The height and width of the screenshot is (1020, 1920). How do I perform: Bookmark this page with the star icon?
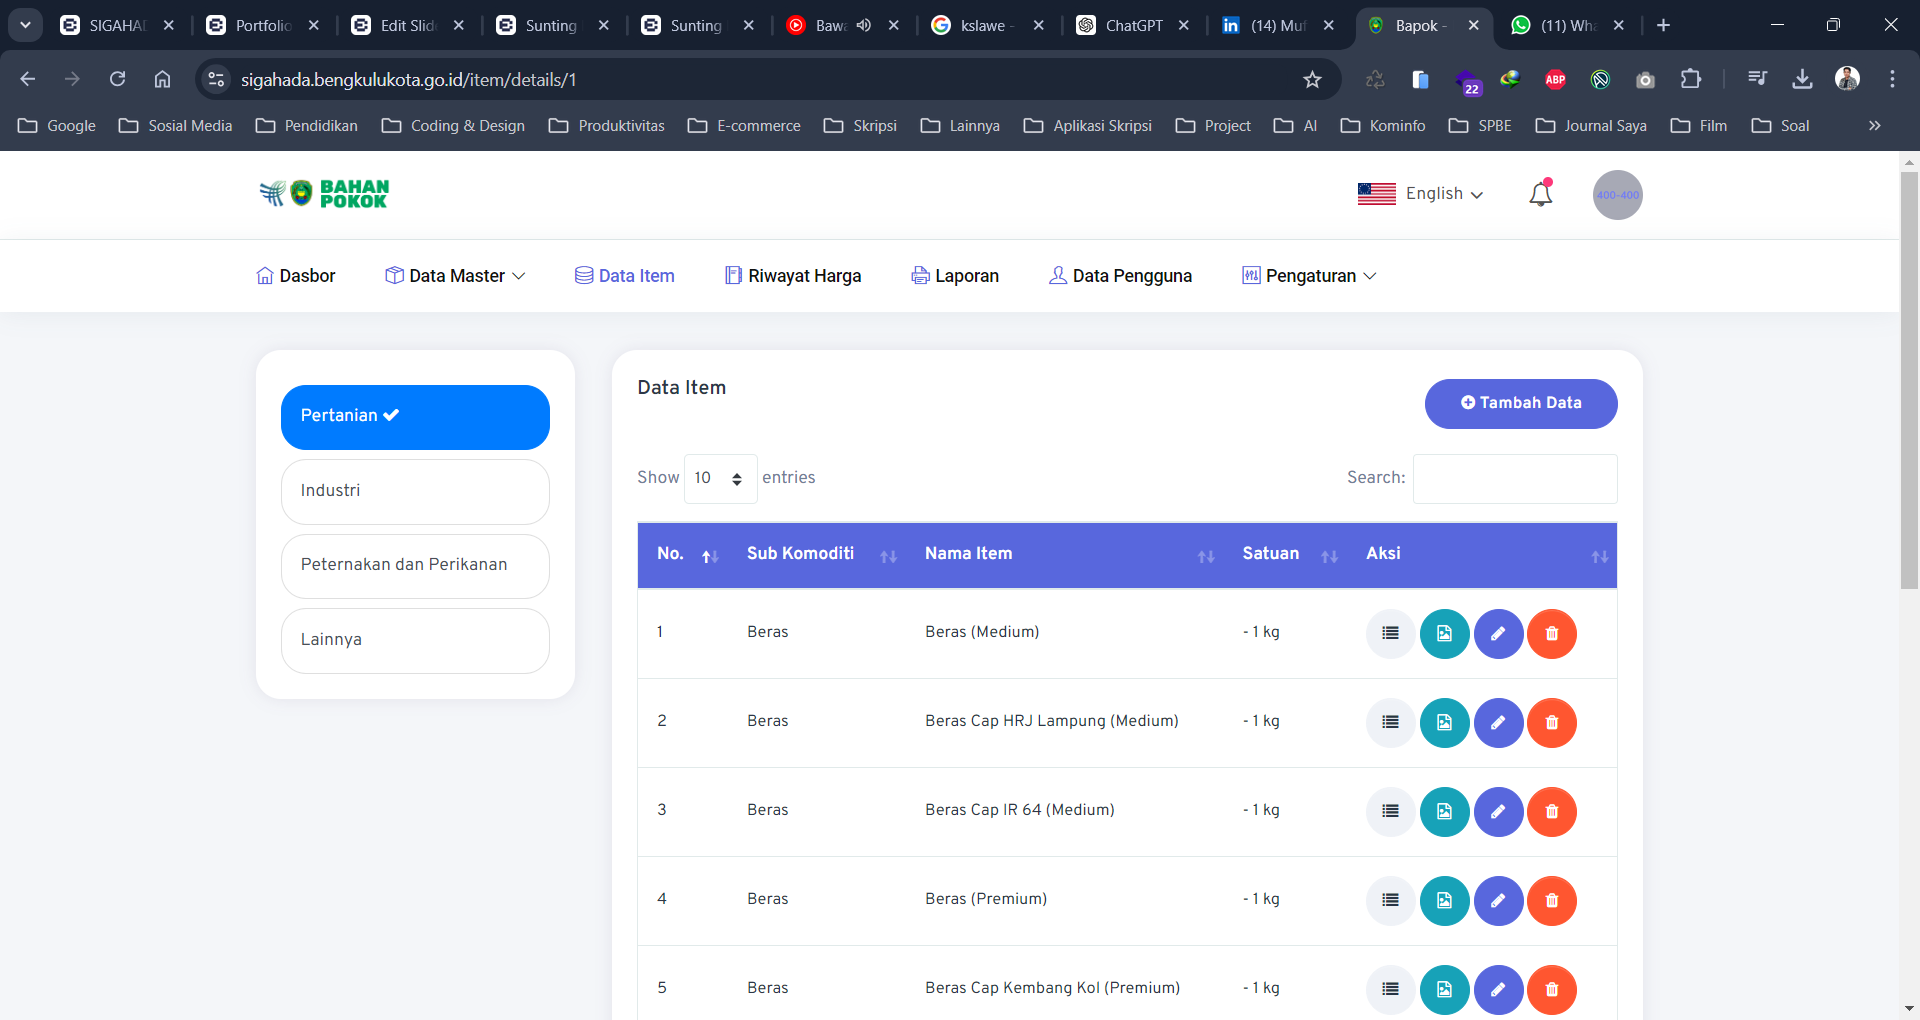[1312, 80]
